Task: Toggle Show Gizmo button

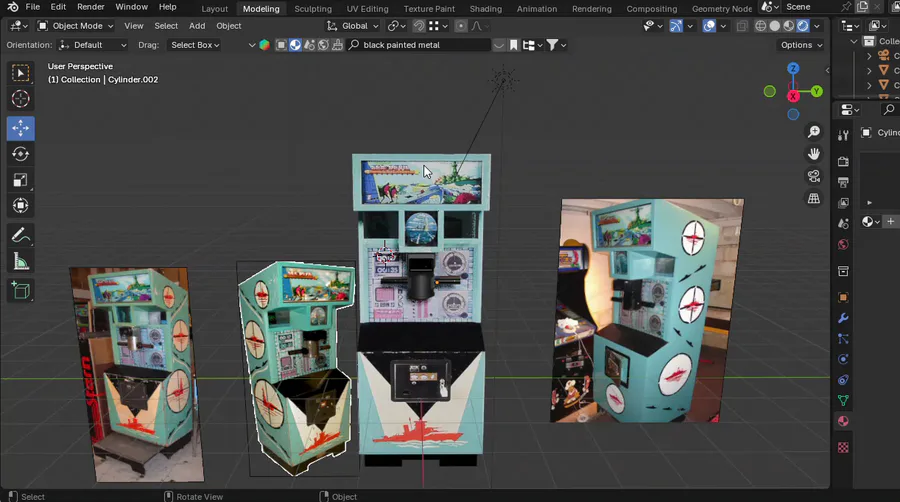Action: click(x=676, y=26)
